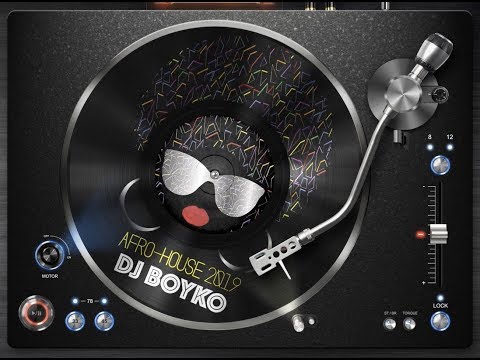Click the play/pause button
Screen dimensions: 480x360
pyautogui.click(x=36, y=313)
